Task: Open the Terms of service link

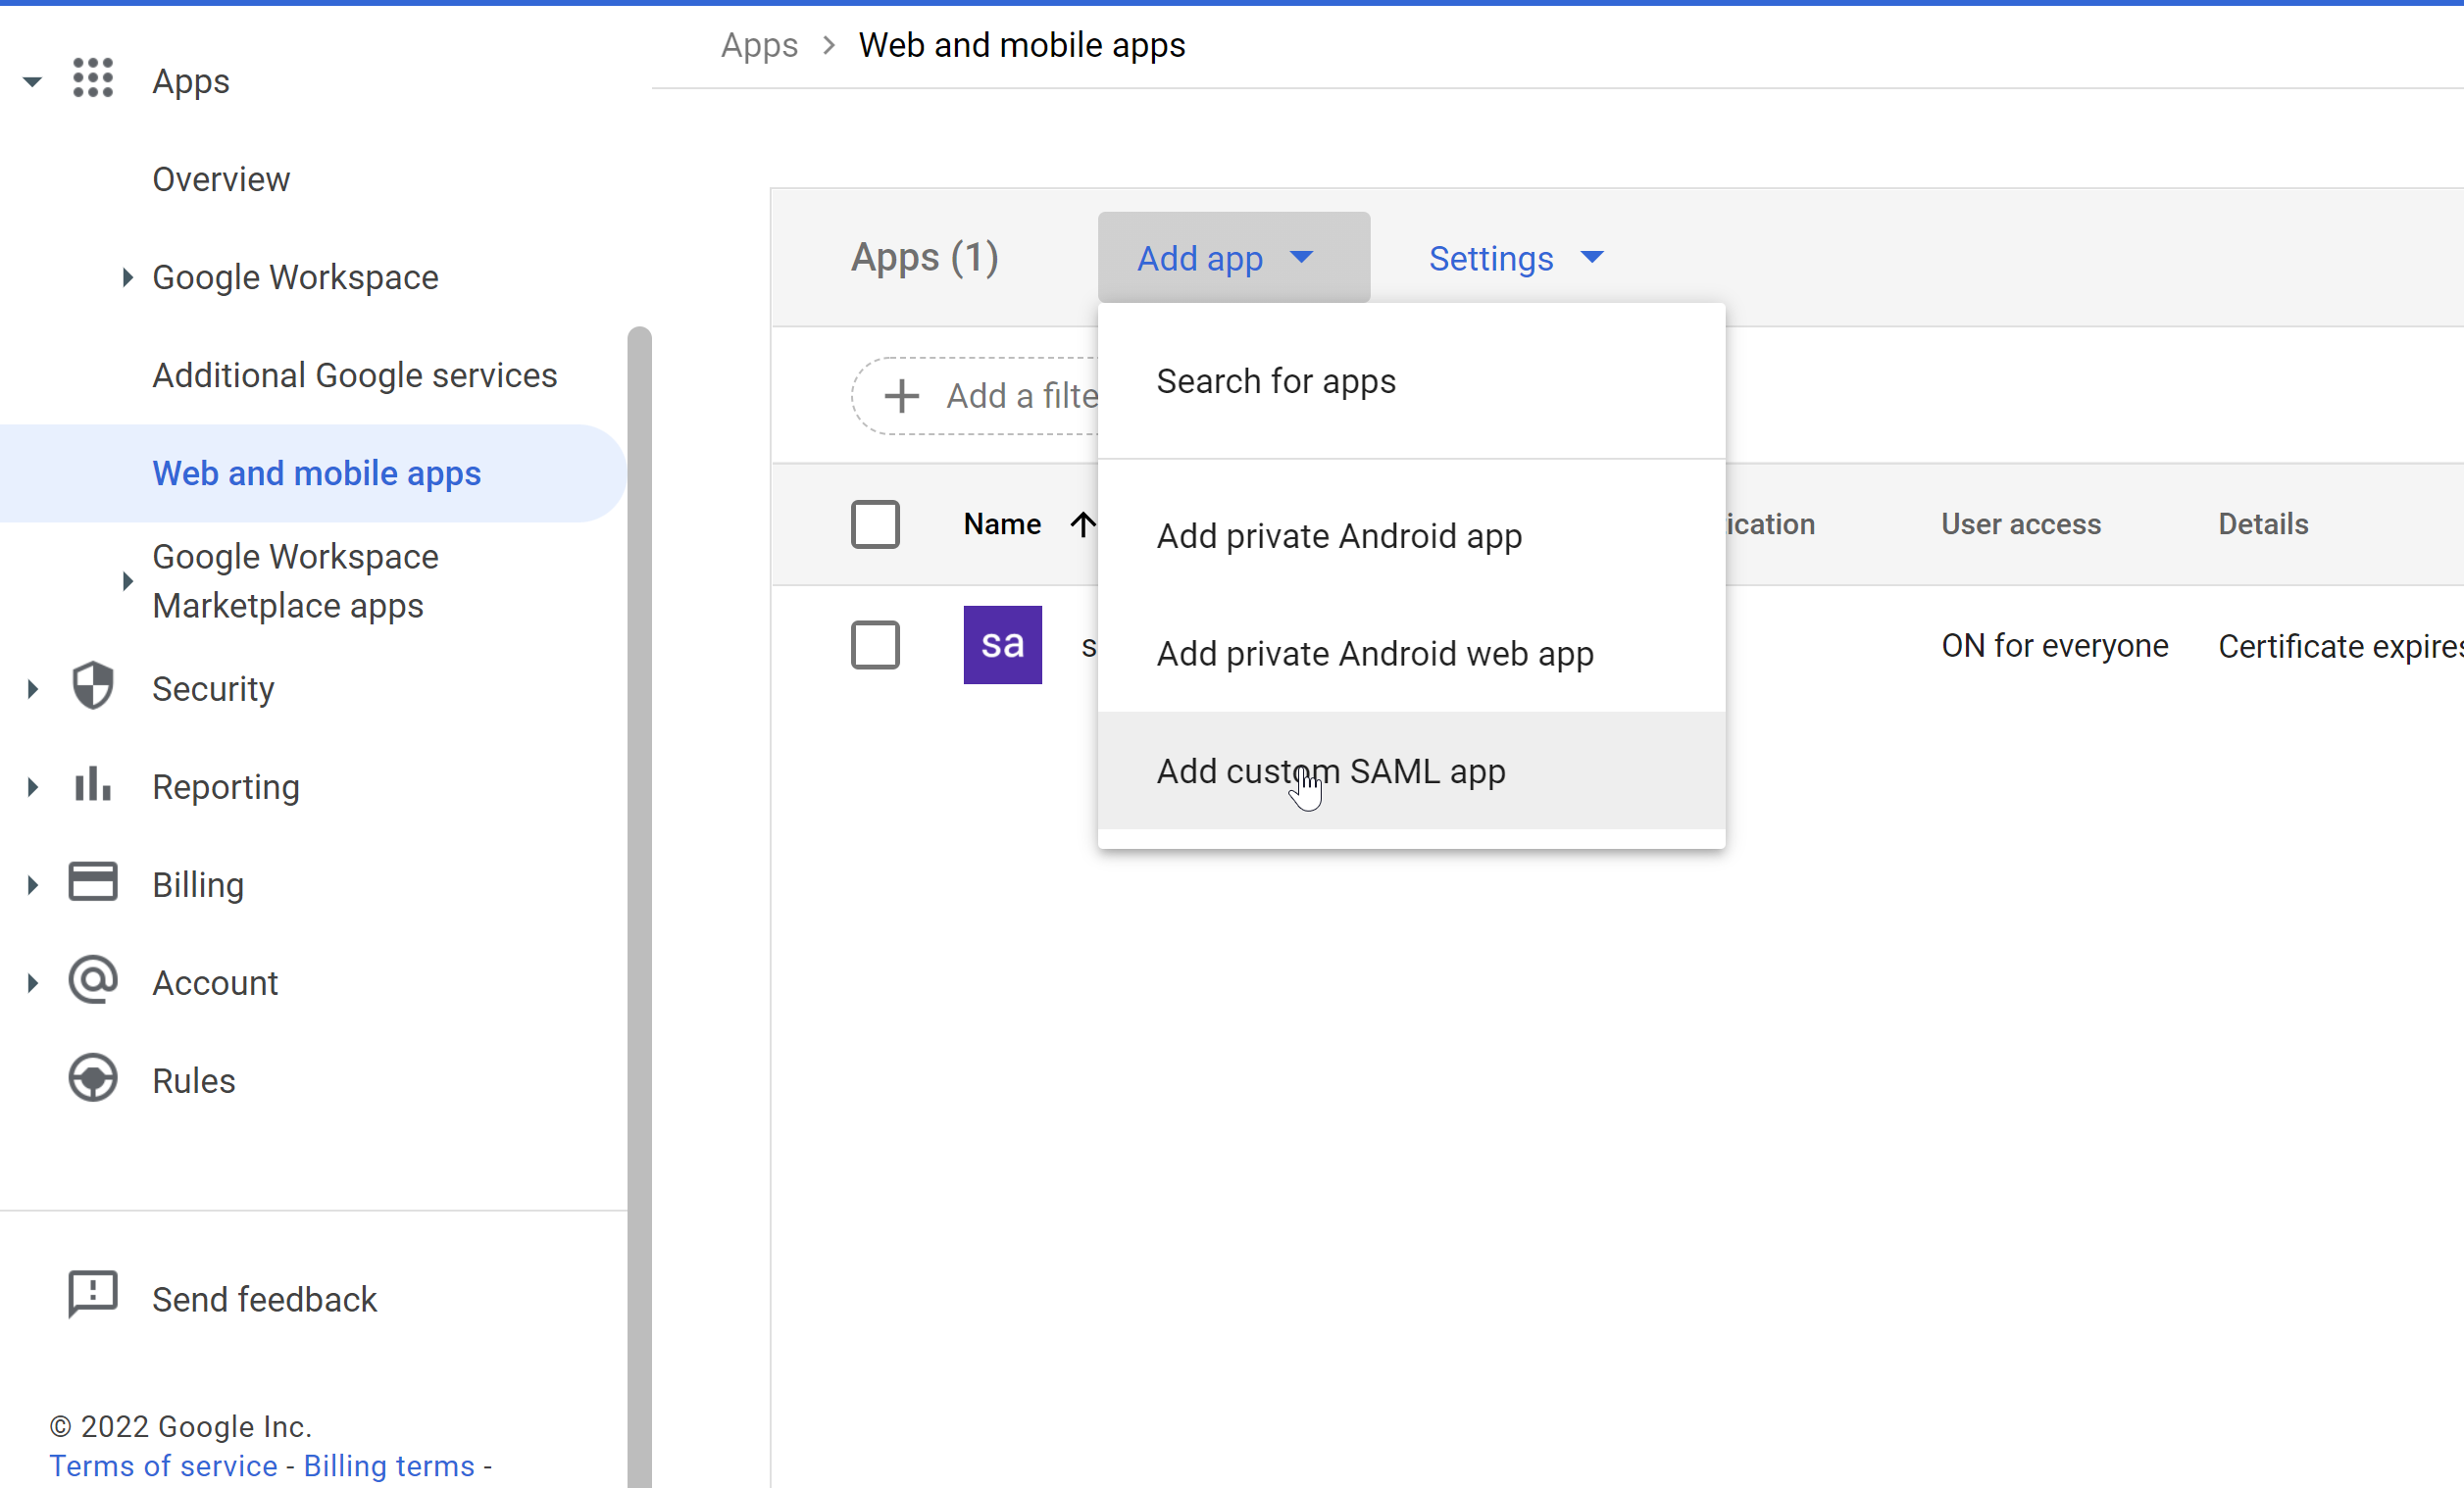Action: (x=163, y=1465)
